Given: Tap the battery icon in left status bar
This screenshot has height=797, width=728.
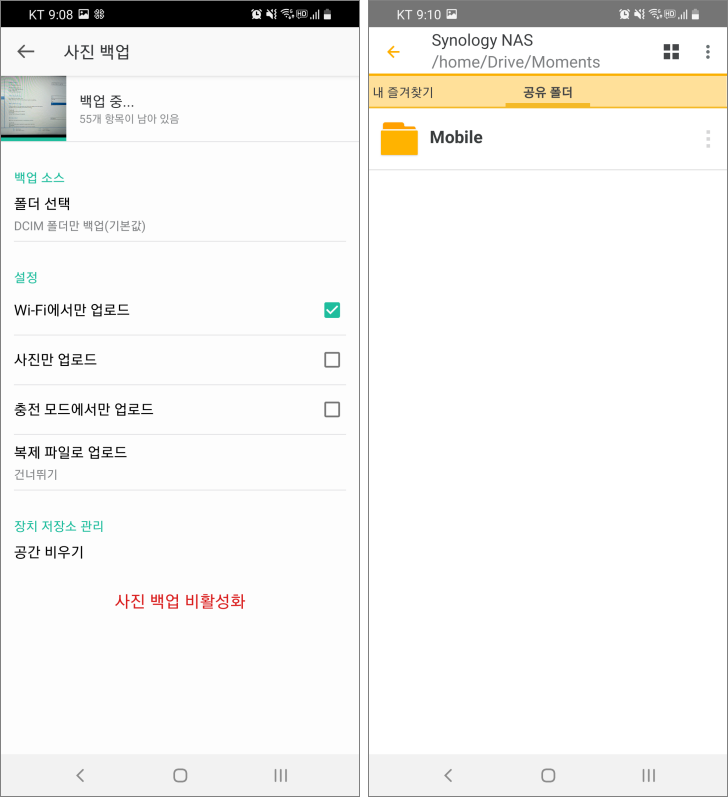Looking at the screenshot, I should point(327,14).
